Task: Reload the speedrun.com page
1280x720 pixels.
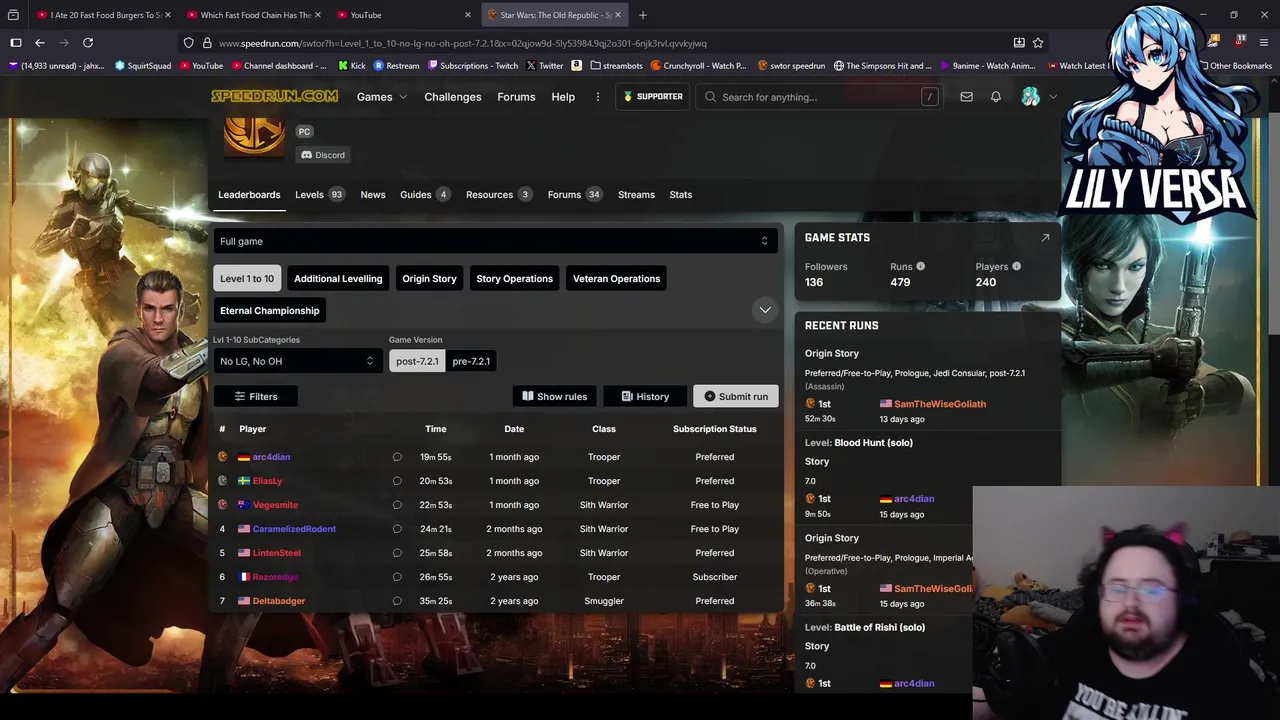Action: pyautogui.click(x=88, y=43)
